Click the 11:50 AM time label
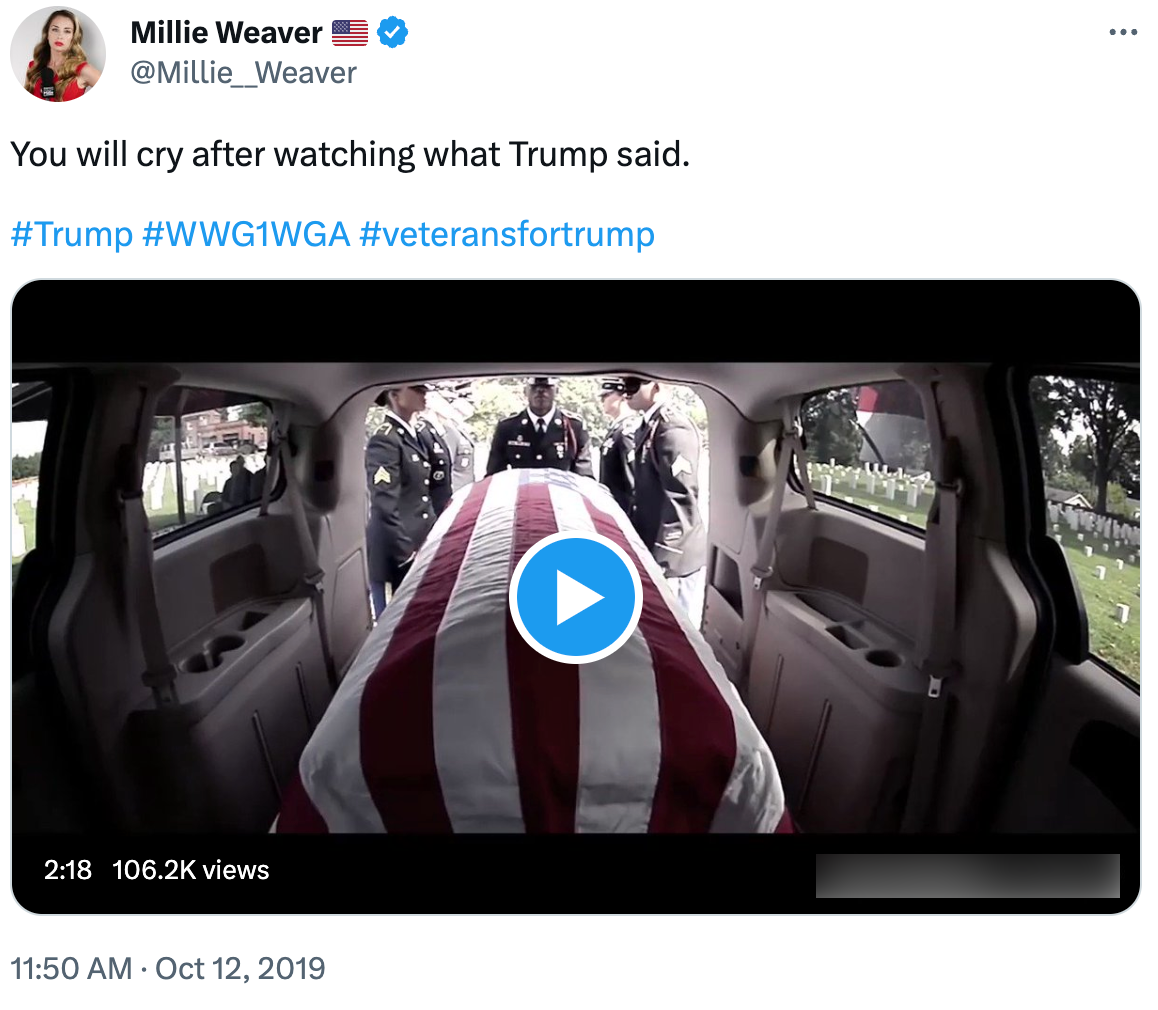This screenshot has height=1010, width=1158. (x=69, y=968)
